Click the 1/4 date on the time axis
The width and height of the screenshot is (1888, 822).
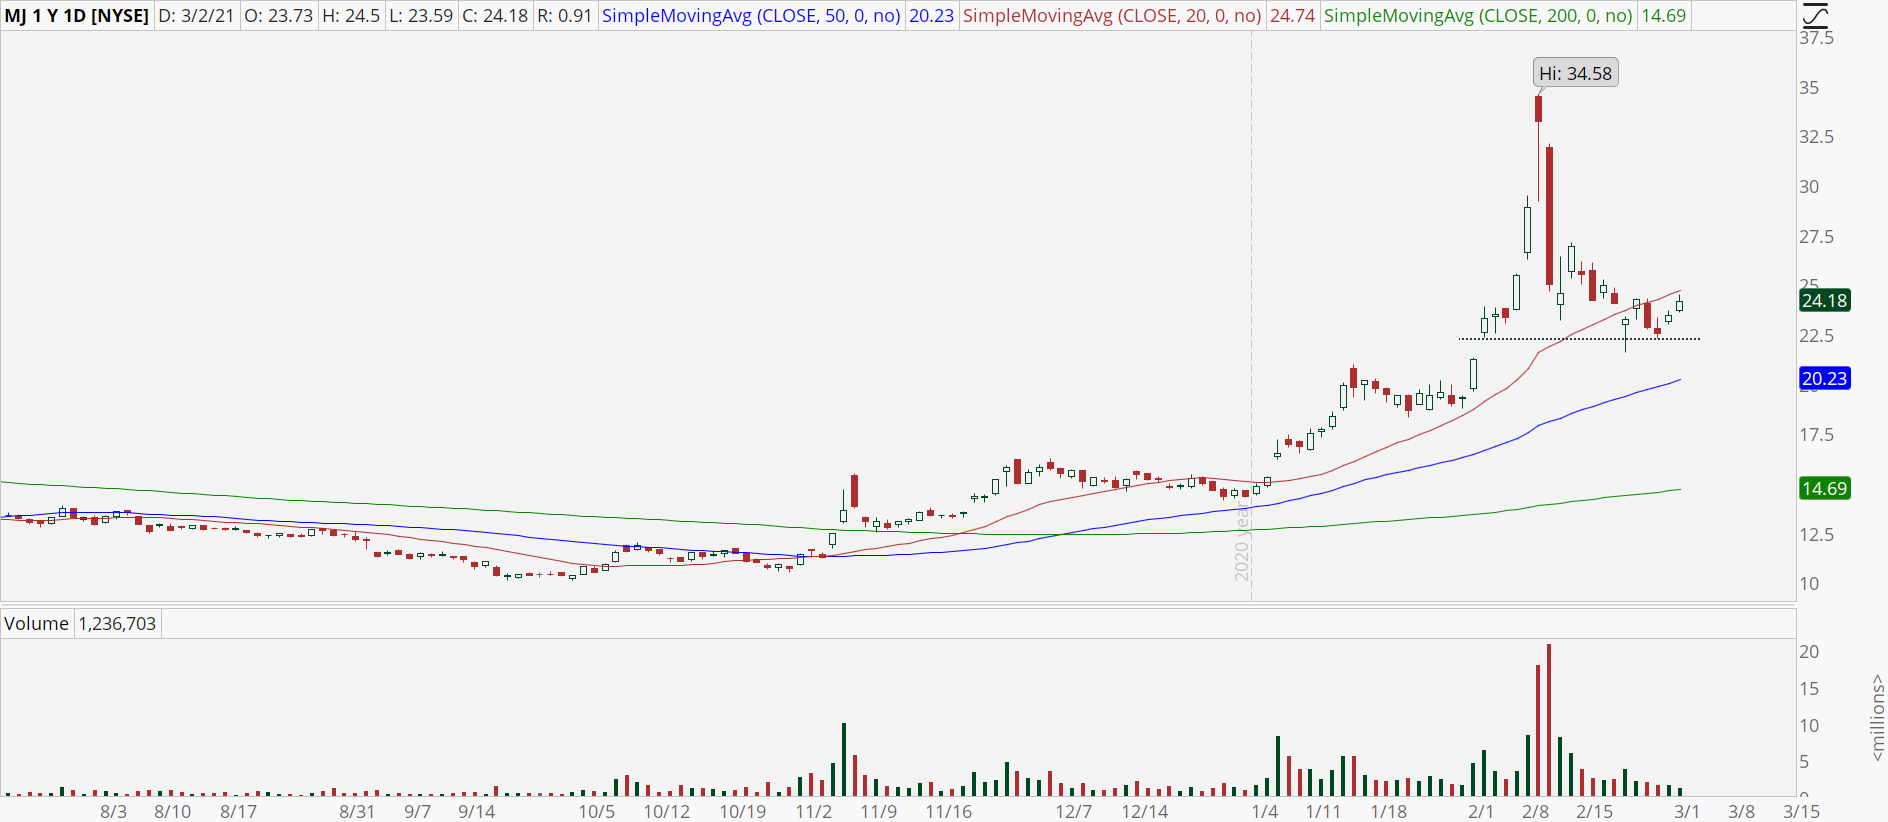(1264, 811)
